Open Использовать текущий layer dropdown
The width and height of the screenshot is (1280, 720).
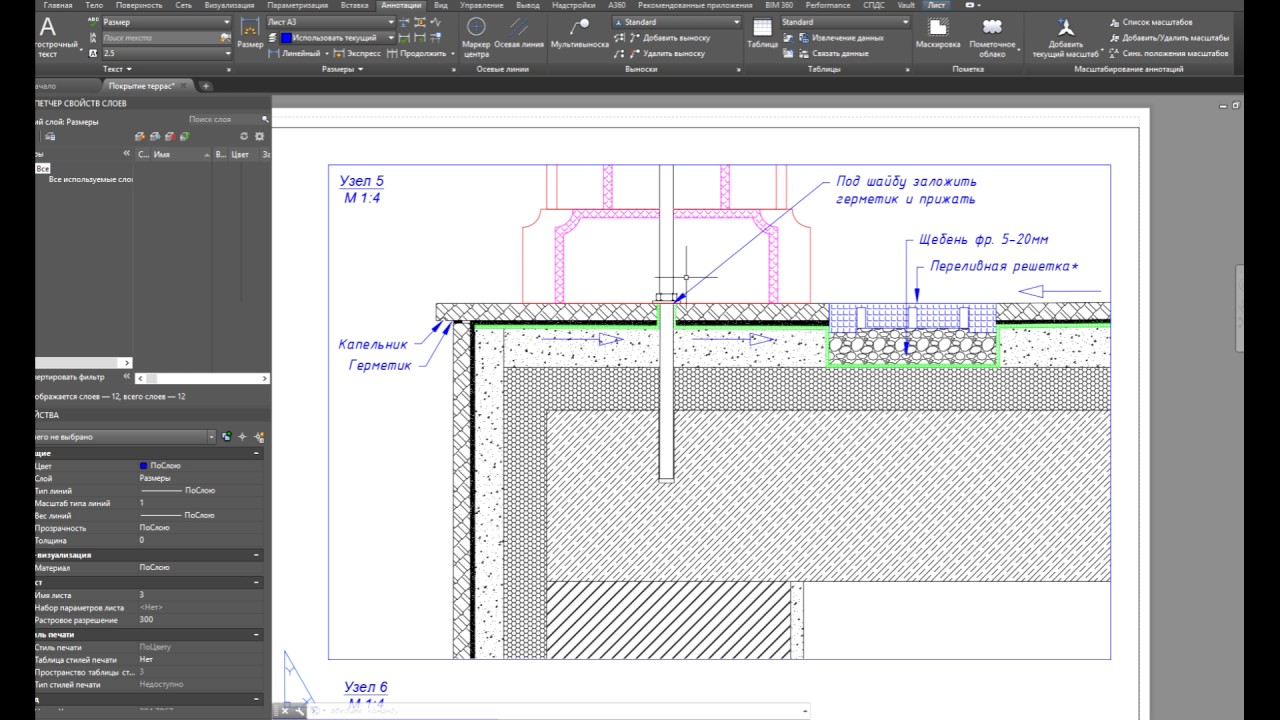391,38
